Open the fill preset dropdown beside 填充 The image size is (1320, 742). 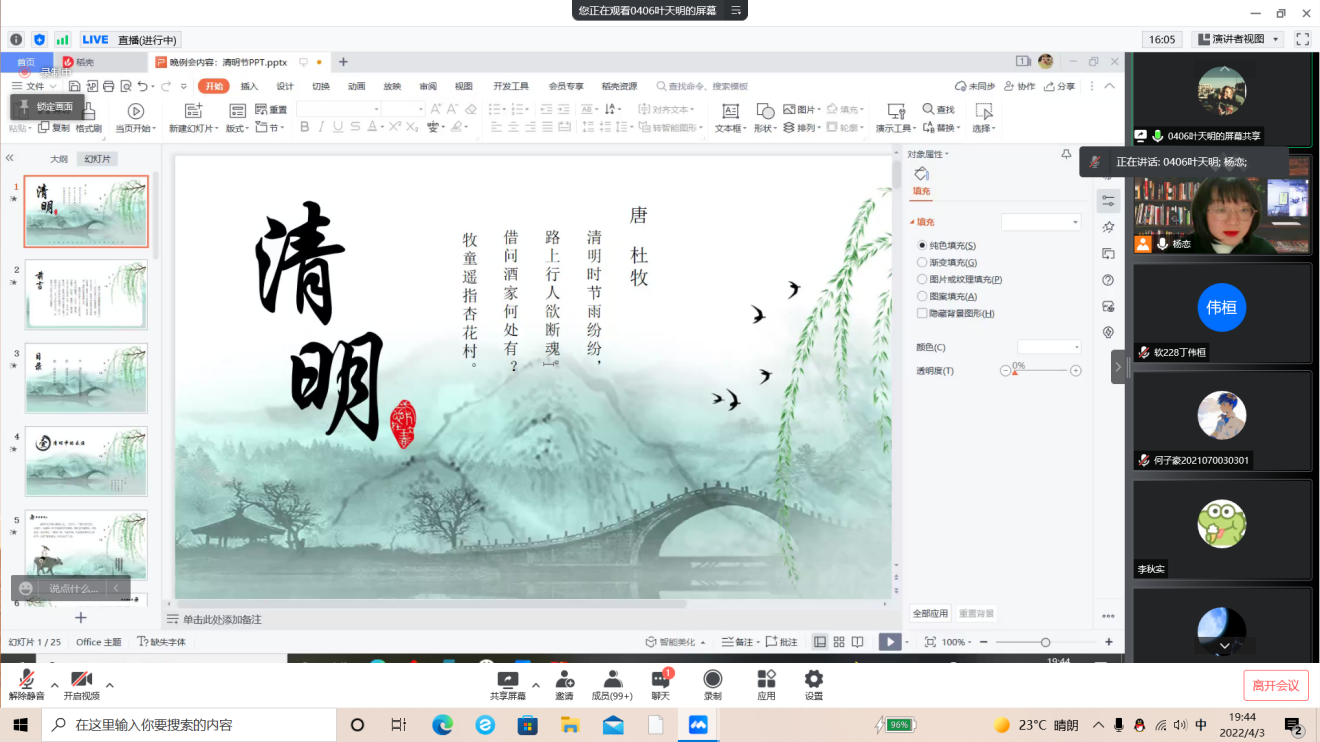coord(1041,222)
